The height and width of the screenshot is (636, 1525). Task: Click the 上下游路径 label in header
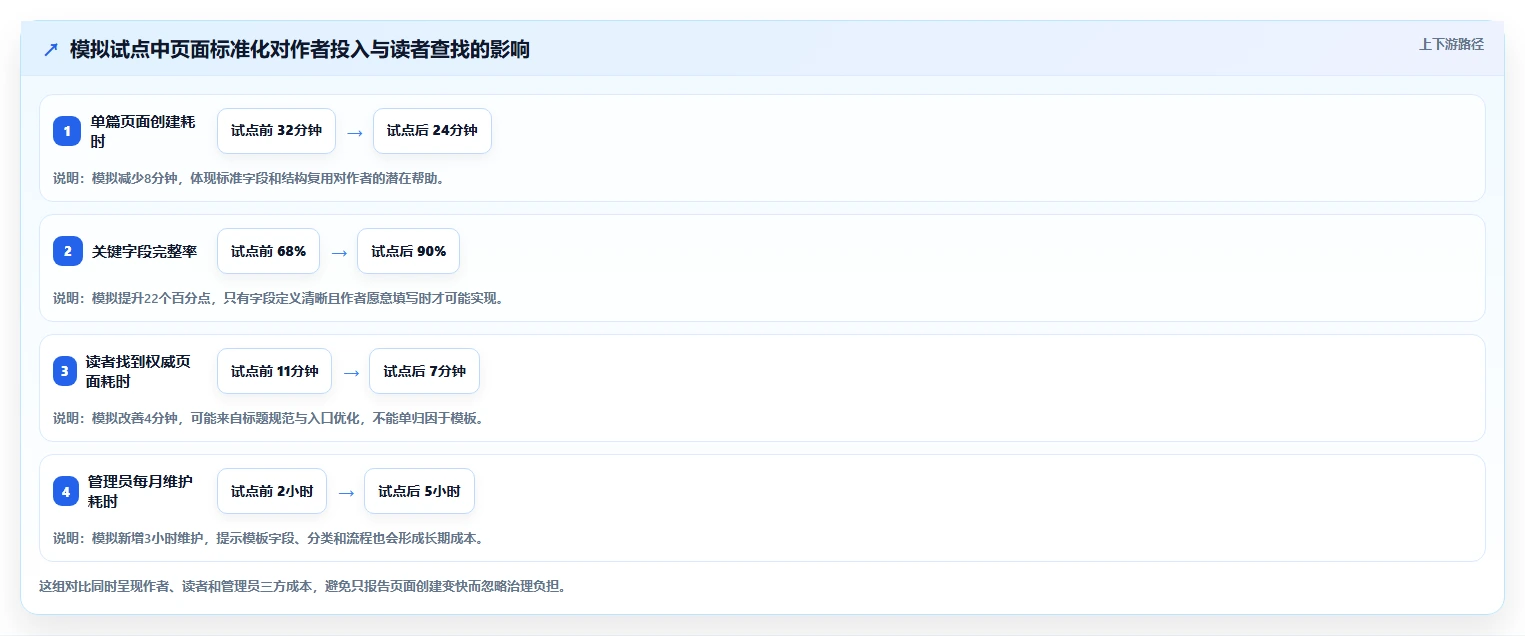[1451, 44]
